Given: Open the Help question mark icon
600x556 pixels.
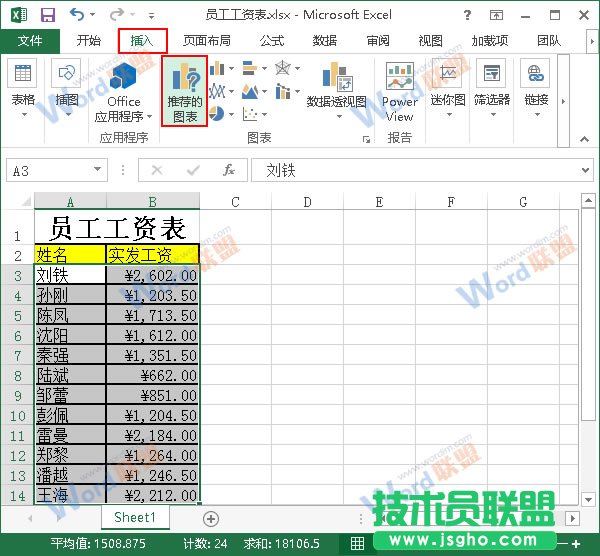Looking at the screenshot, I should (x=467, y=15).
